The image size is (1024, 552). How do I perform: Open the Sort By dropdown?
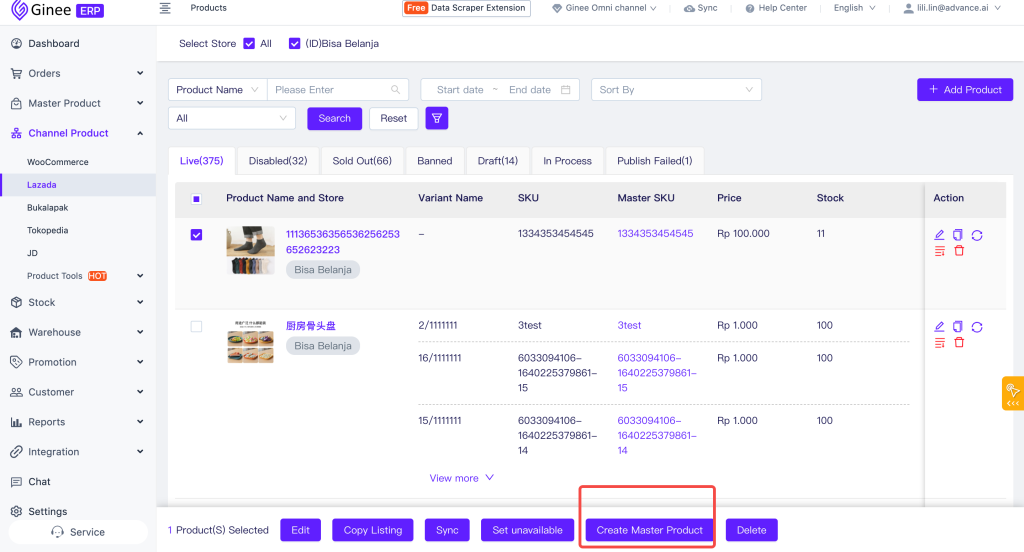pyautogui.click(x=676, y=89)
